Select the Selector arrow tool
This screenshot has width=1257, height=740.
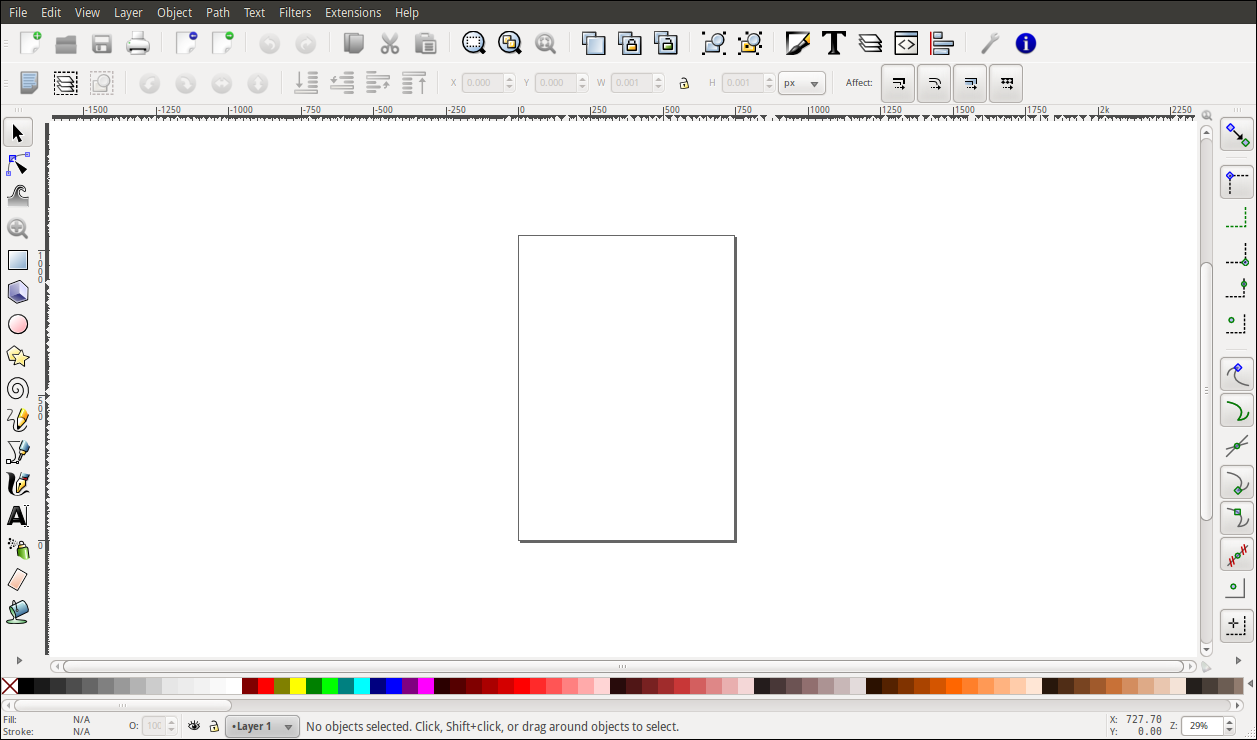[18, 132]
